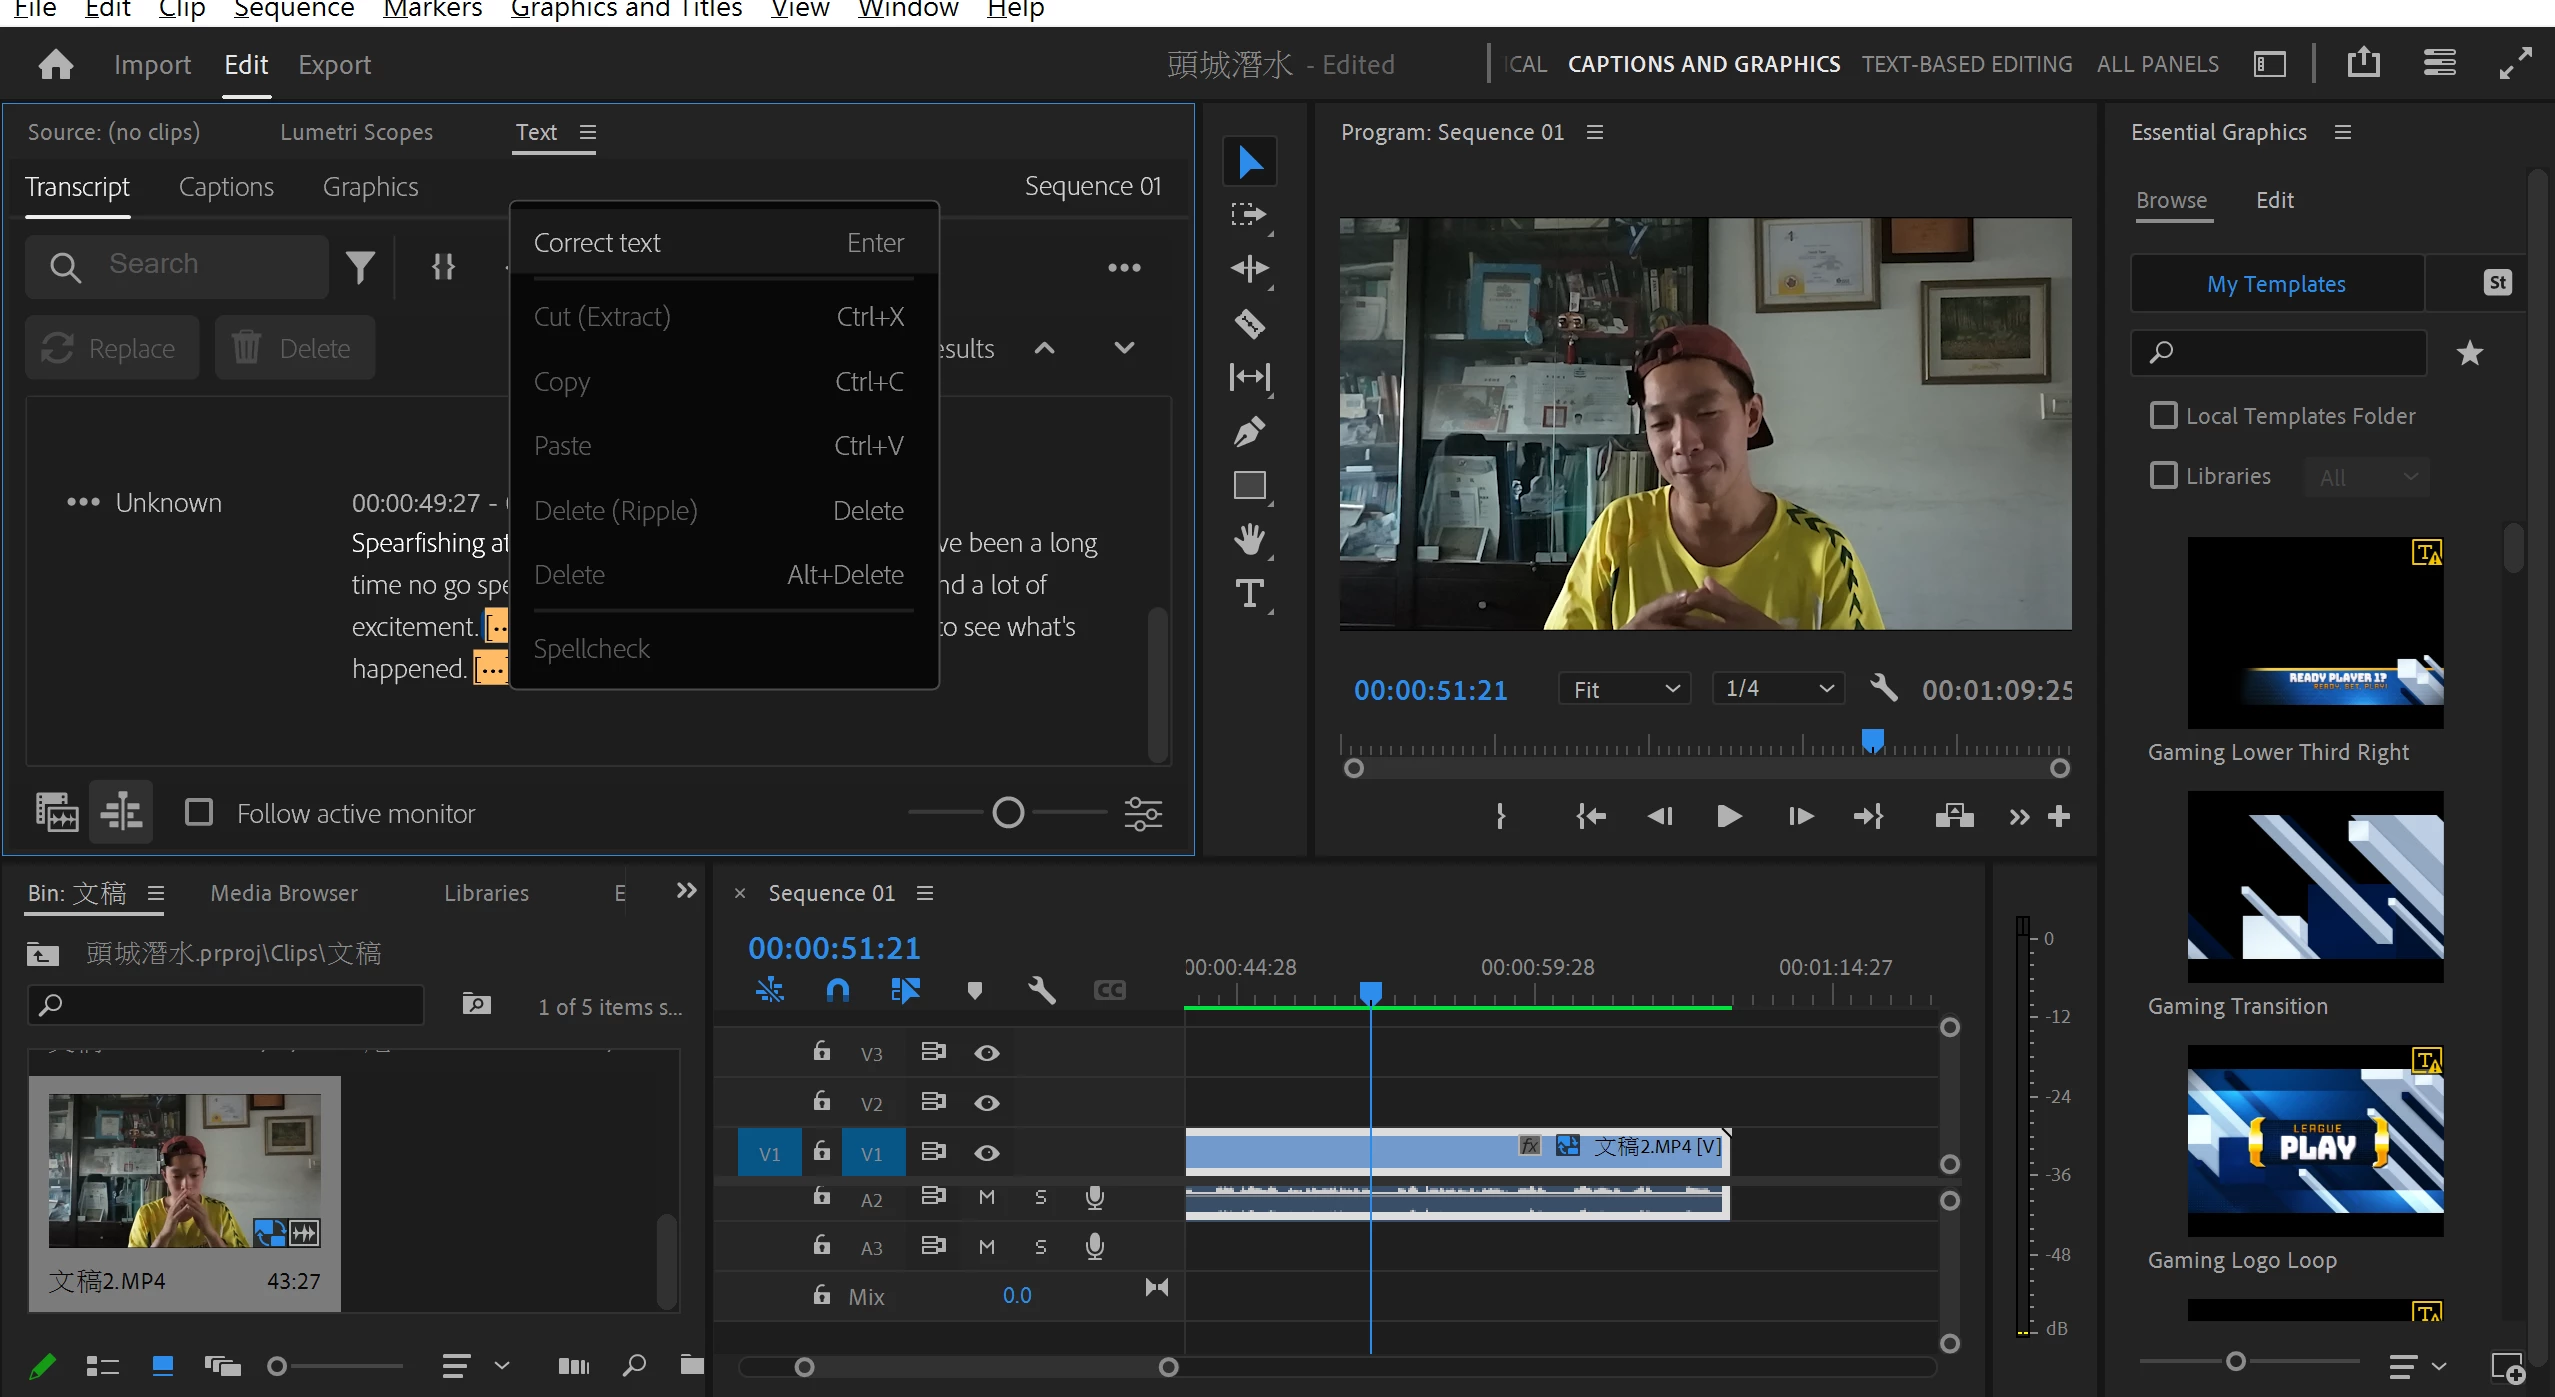Open the Fit zoom level dropdown
Viewport: 2555px width, 1397px height.
[1624, 689]
